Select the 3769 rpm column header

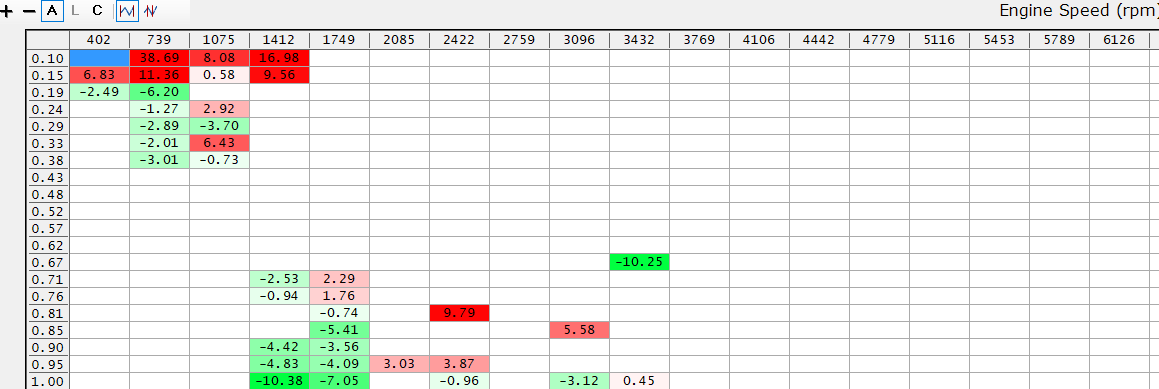point(699,40)
